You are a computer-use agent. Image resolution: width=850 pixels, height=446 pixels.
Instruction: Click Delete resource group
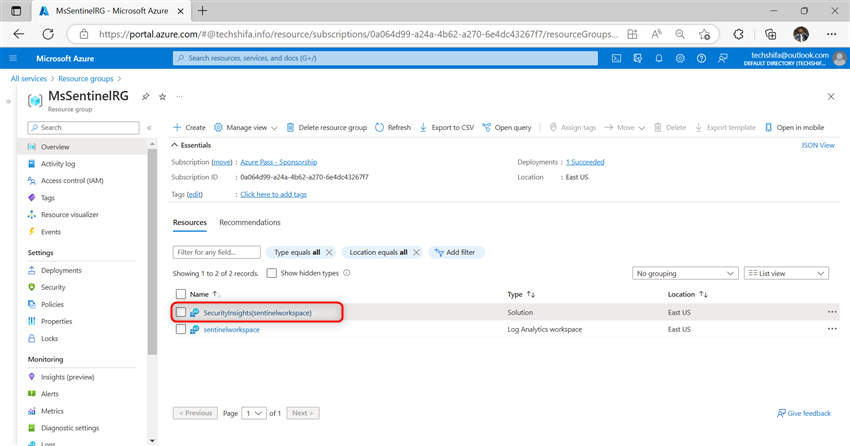coord(327,127)
